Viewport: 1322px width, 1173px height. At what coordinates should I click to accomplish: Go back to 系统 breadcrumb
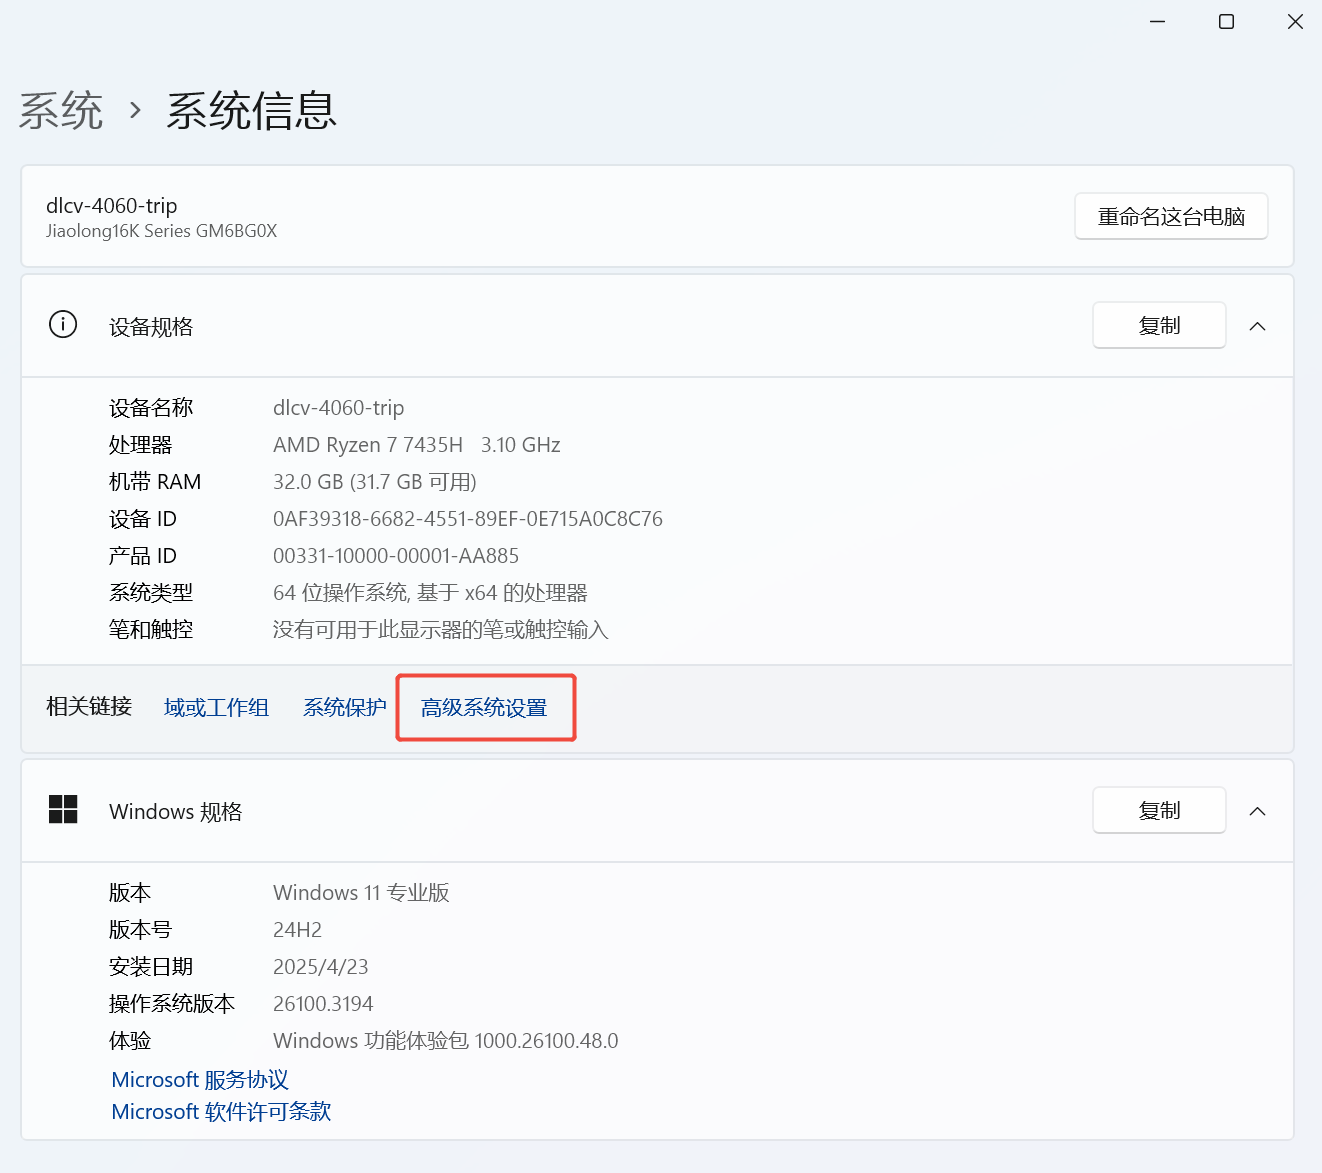61,110
